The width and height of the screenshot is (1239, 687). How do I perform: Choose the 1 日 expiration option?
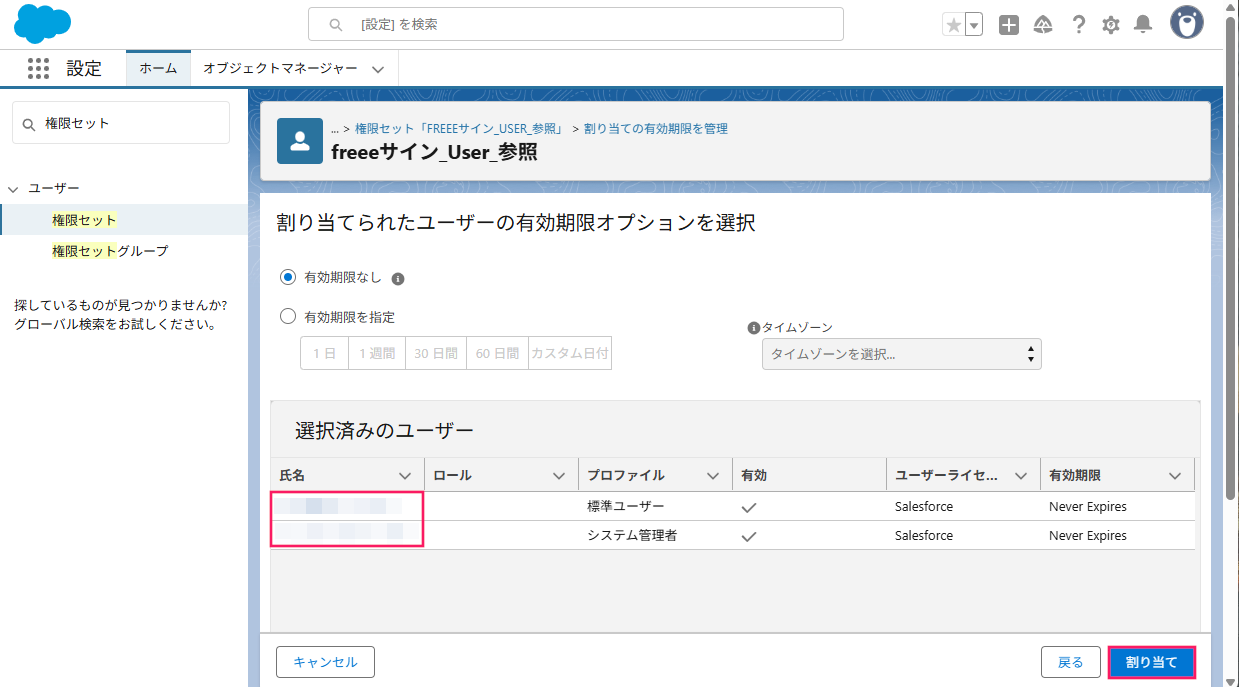(x=324, y=353)
